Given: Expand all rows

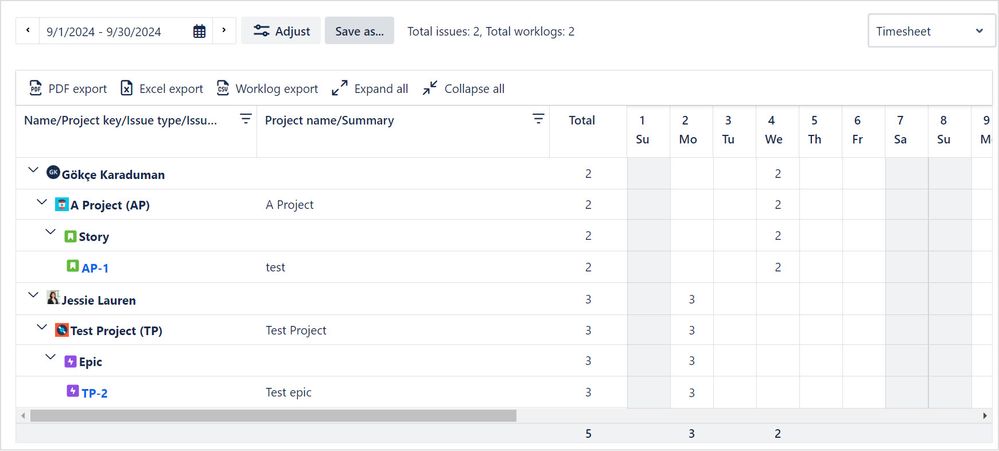Looking at the screenshot, I should (x=370, y=89).
